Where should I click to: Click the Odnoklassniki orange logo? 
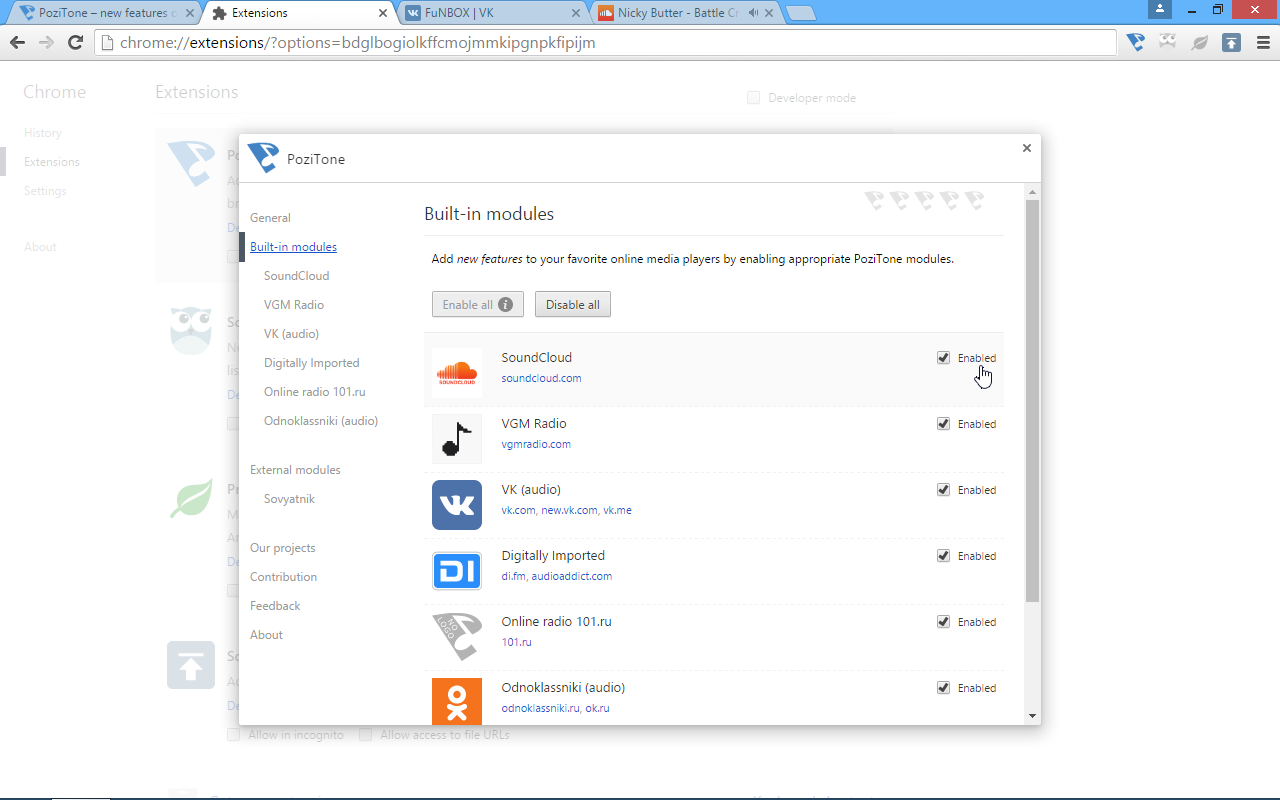[457, 701]
